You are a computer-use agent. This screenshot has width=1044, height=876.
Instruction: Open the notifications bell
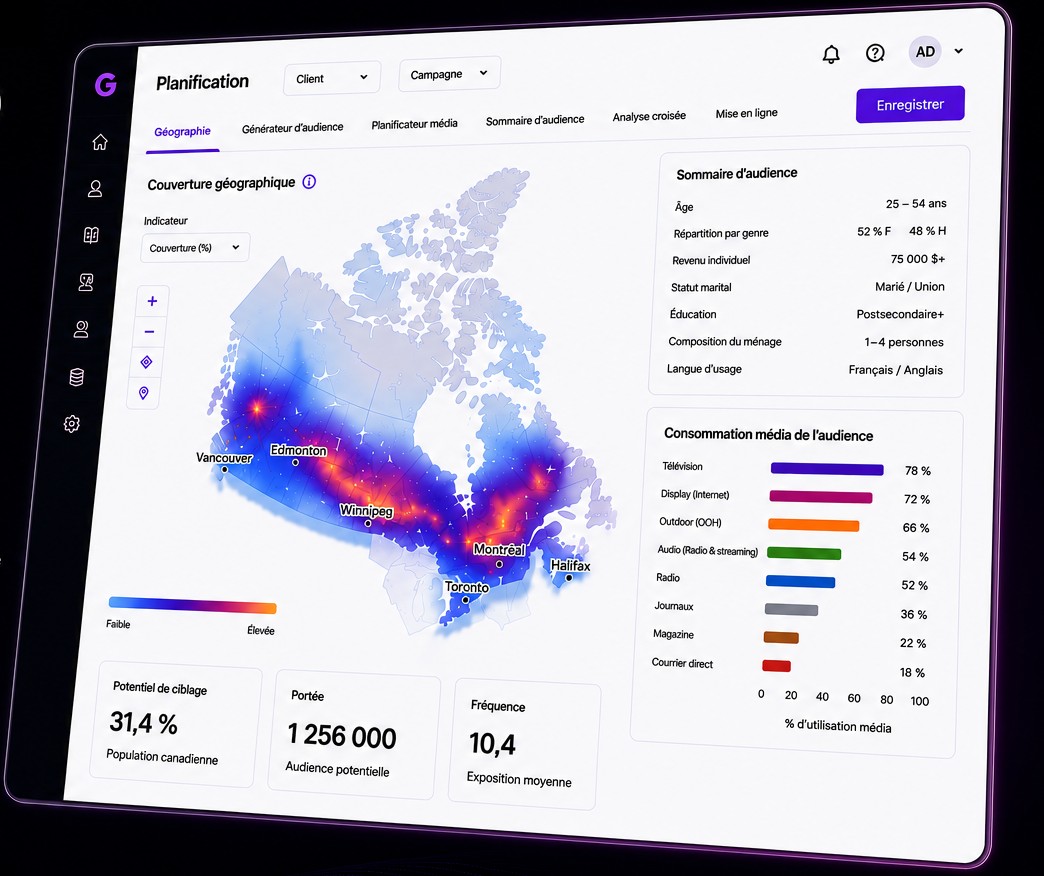(831, 54)
